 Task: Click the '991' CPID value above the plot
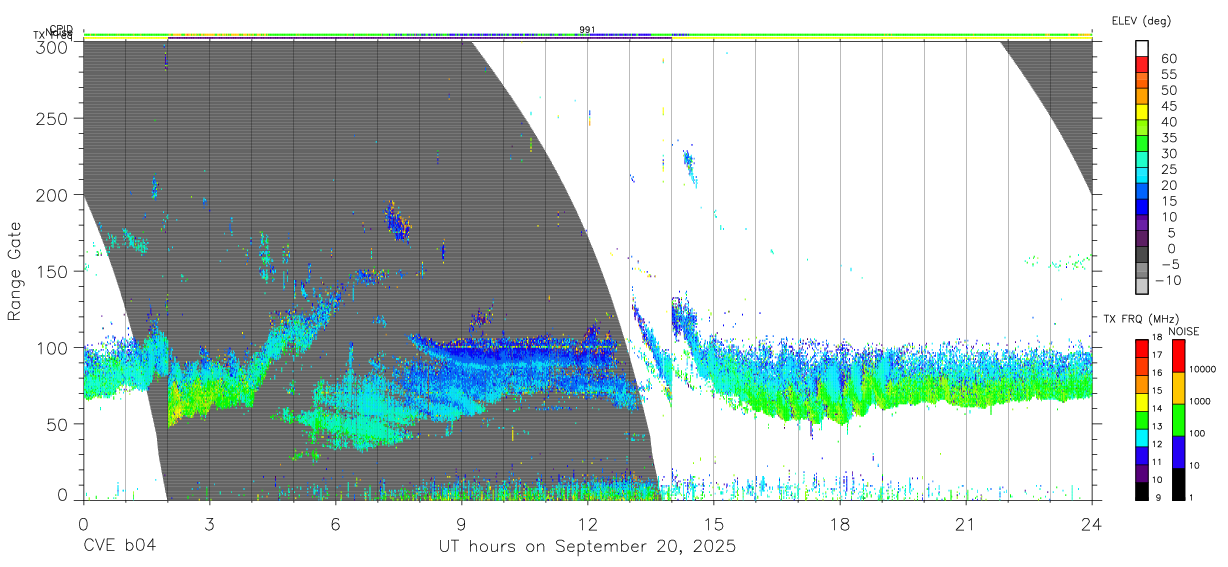[x=587, y=30]
